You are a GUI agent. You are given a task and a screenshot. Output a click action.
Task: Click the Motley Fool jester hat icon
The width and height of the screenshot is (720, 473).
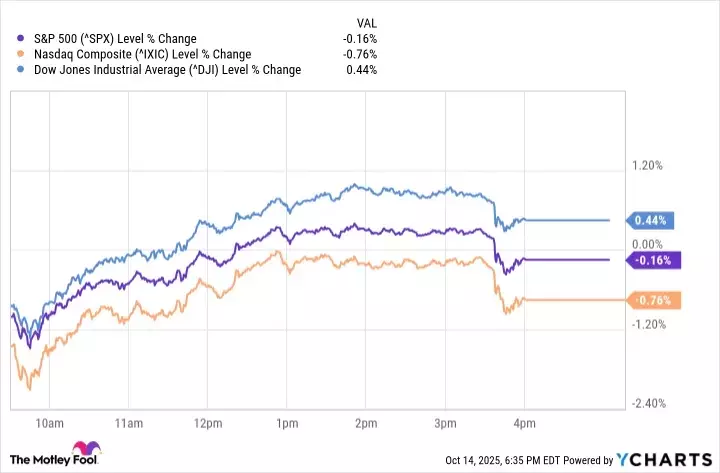pos(81,453)
